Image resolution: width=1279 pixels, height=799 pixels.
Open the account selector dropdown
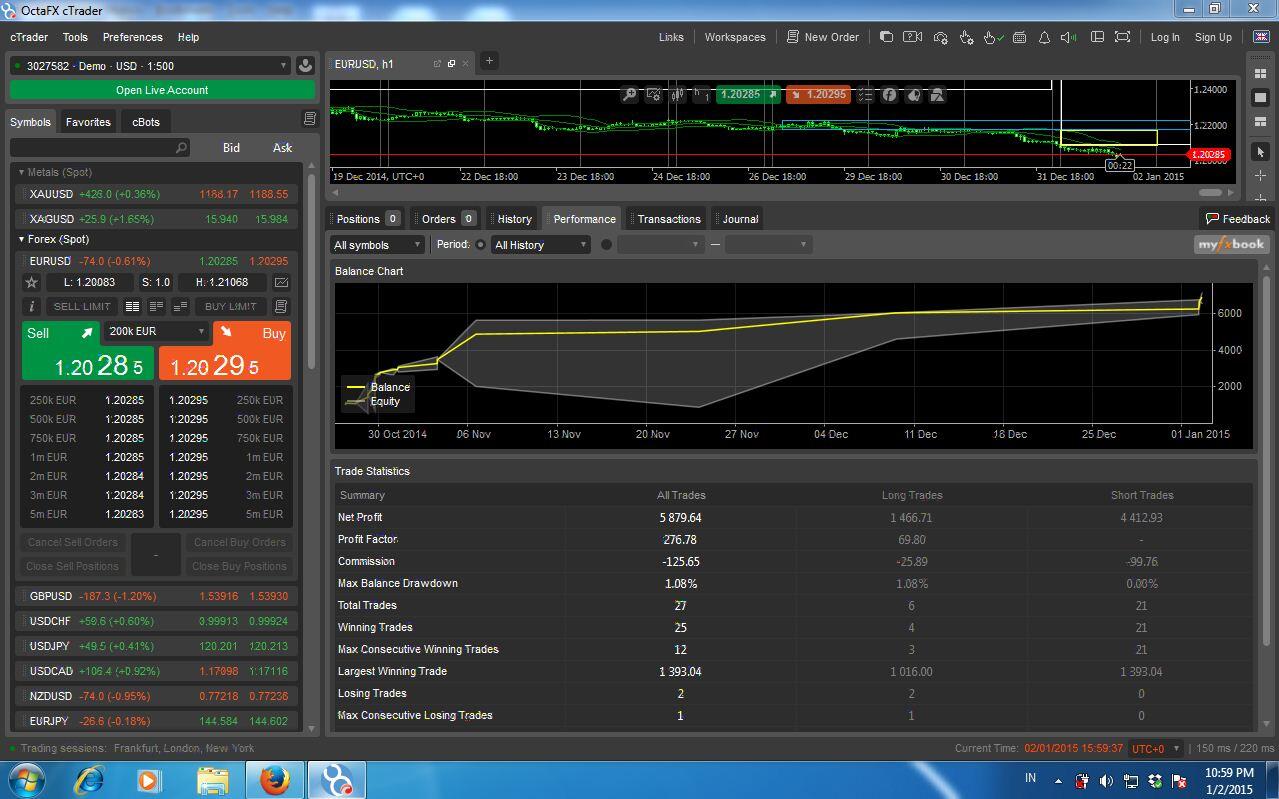(151, 66)
